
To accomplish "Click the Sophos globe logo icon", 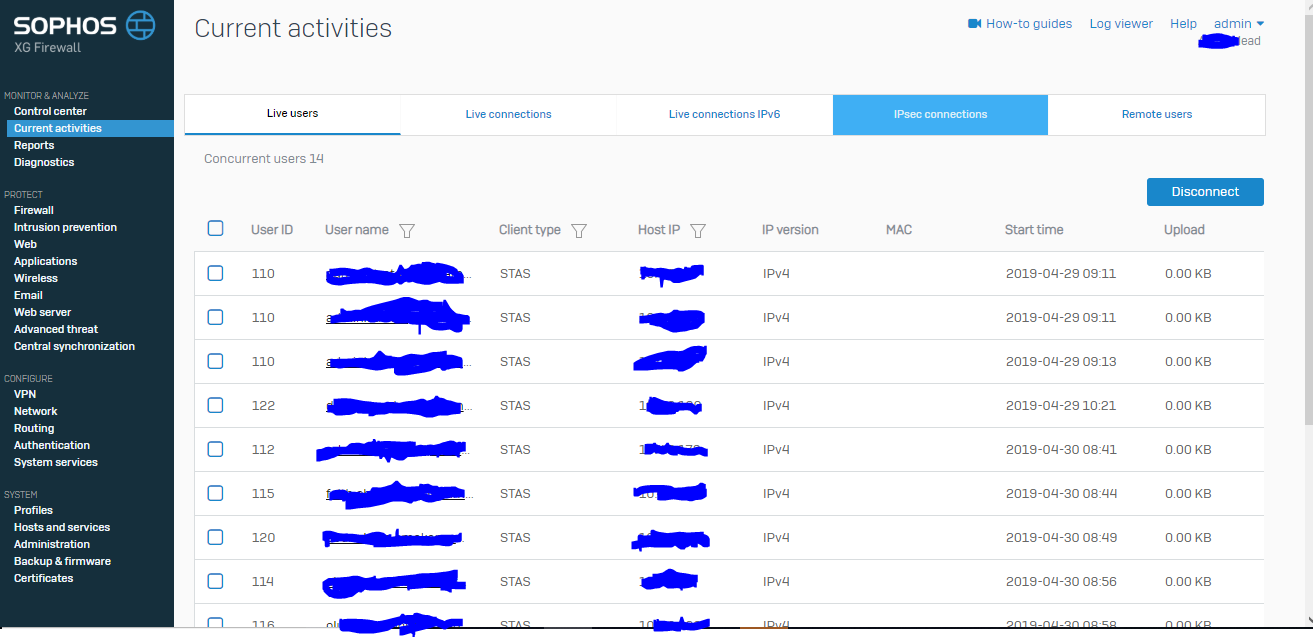I will 142,25.
